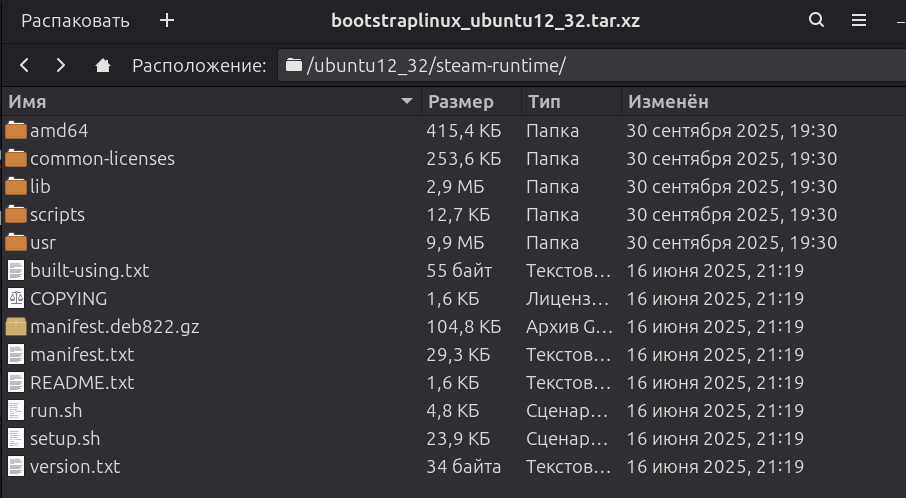Screen dimensions: 906x498
Task: Select the common-licenses folder
Action: tap(102, 159)
